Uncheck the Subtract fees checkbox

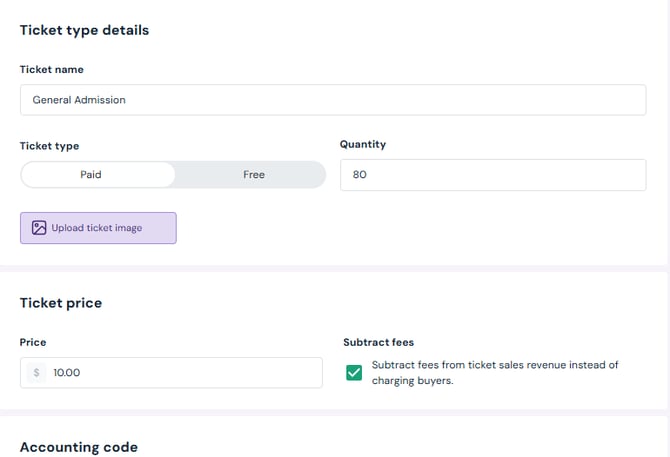tap(354, 373)
